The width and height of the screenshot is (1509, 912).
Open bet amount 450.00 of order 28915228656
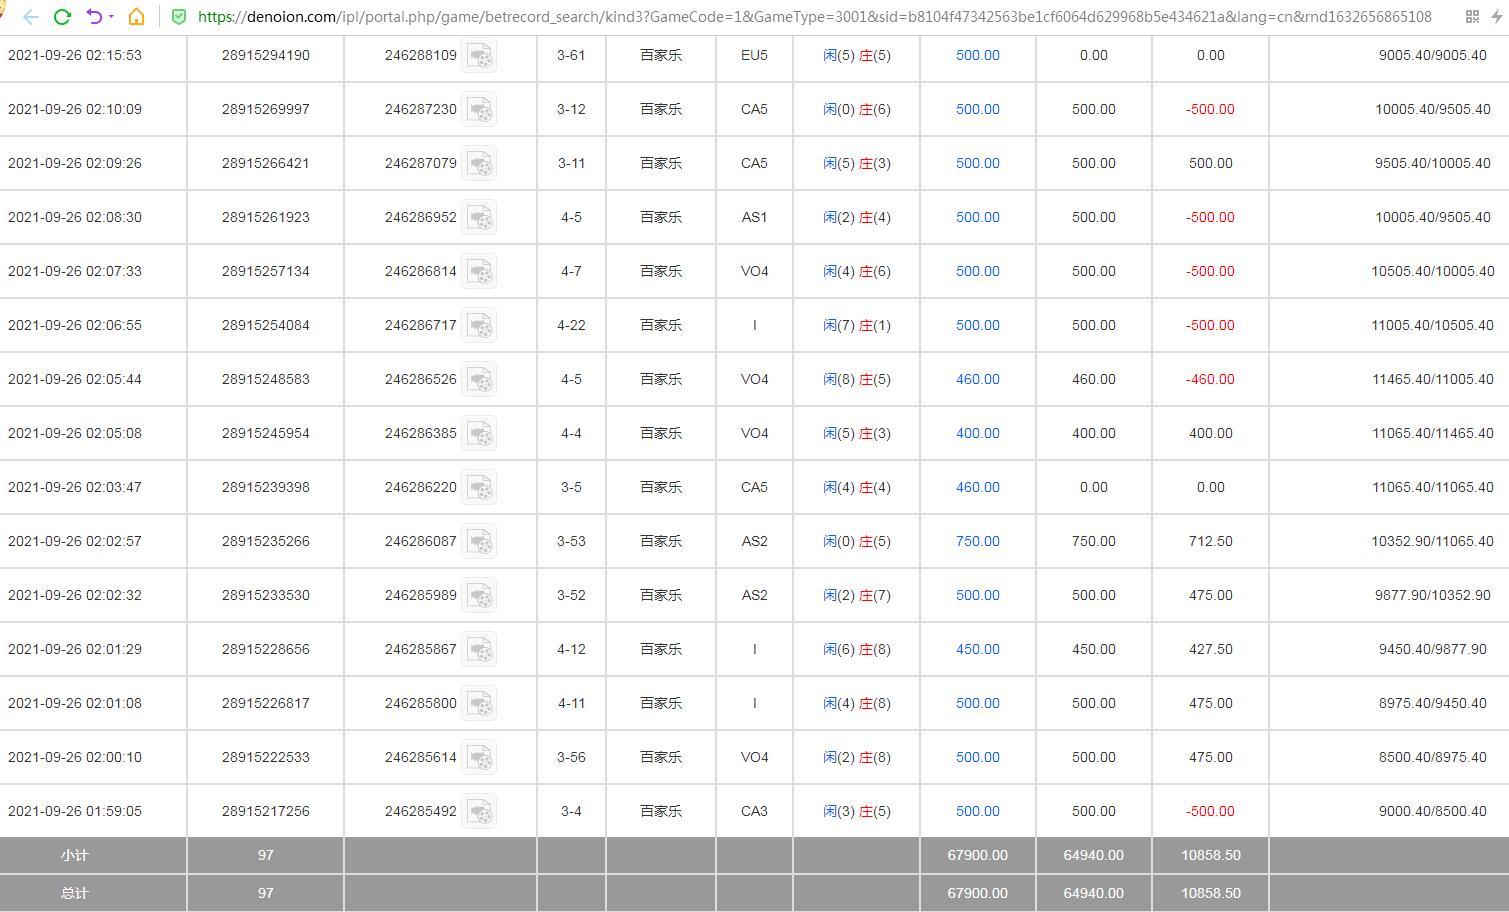point(978,650)
